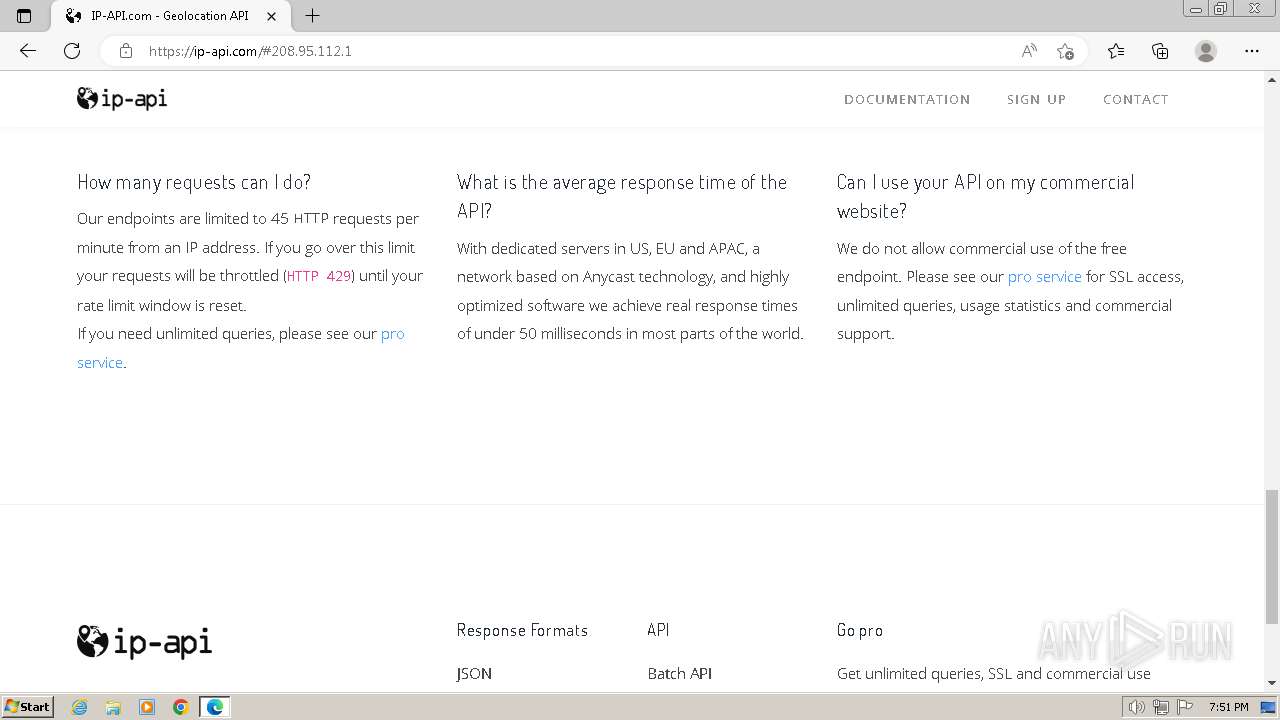Screen dimensions: 1280x720
Task: Open Edge settings and more menu
Action: point(1251,51)
